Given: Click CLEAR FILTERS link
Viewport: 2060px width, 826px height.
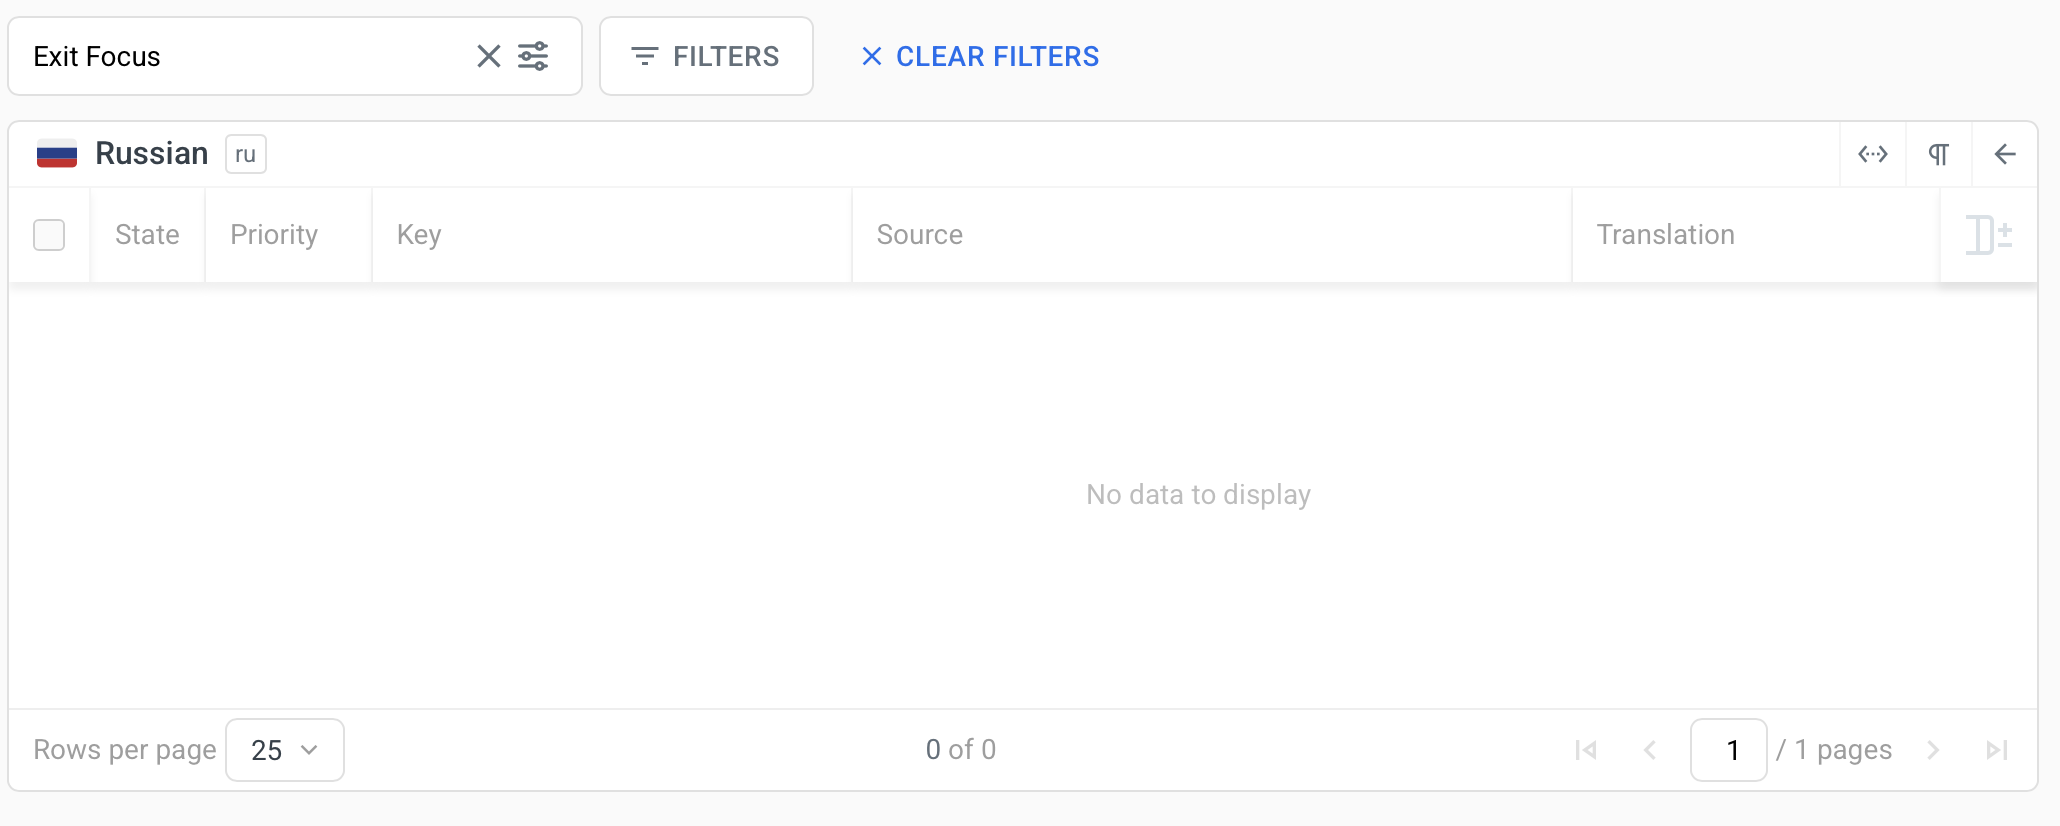Looking at the screenshot, I should click(x=980, y=56).
